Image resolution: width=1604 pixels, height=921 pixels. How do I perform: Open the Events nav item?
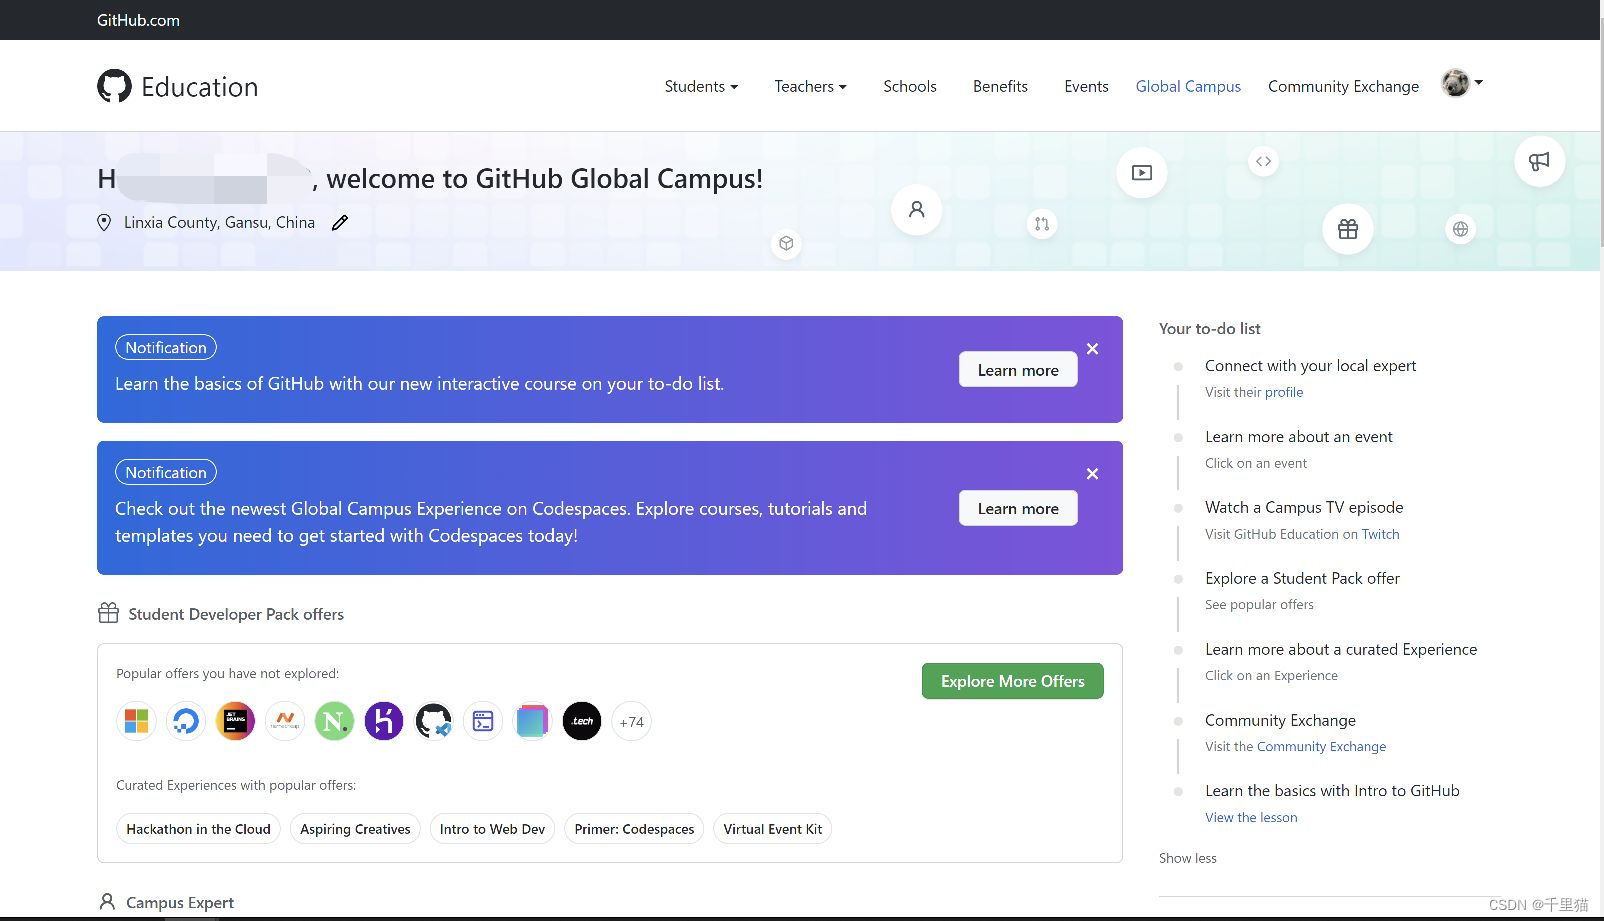[1086, 86]
